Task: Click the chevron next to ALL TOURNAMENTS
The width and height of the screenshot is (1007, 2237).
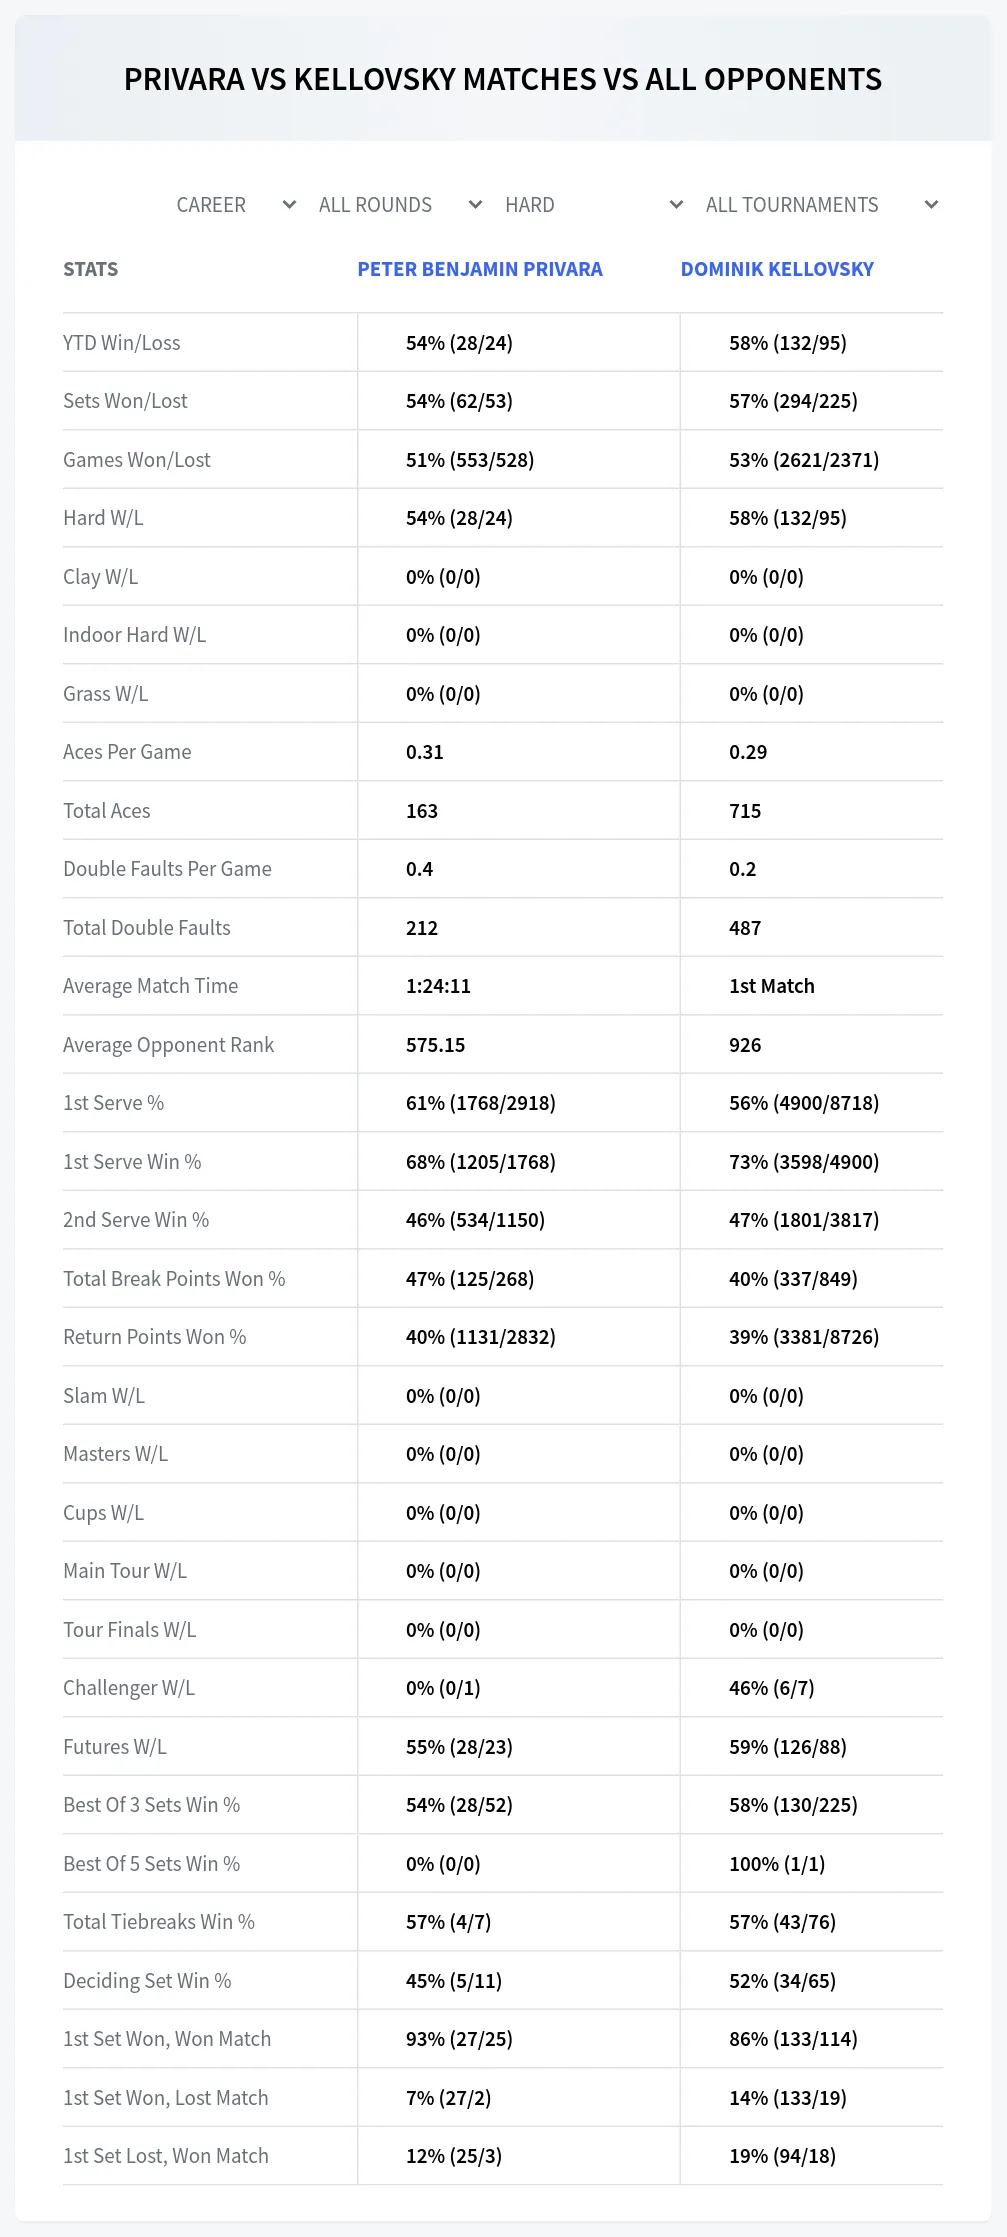Action: point(931,205)
